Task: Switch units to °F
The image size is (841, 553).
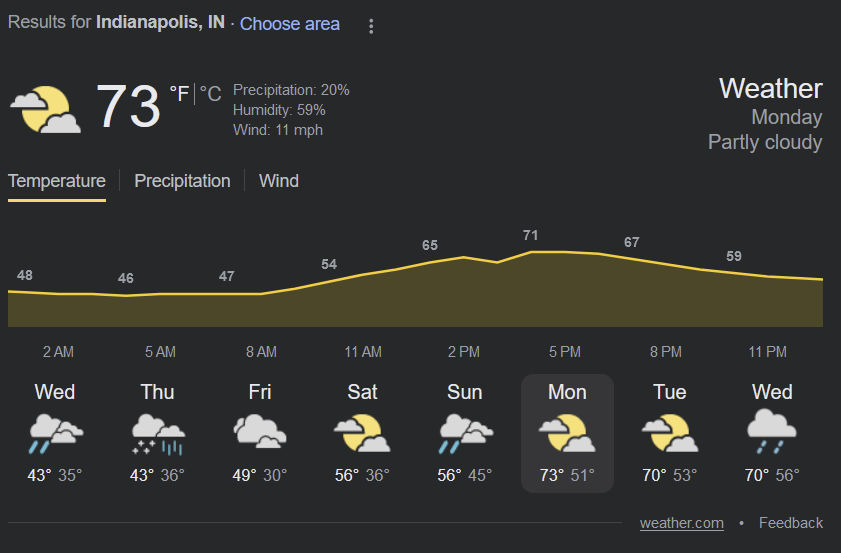Action: [179, 94]
